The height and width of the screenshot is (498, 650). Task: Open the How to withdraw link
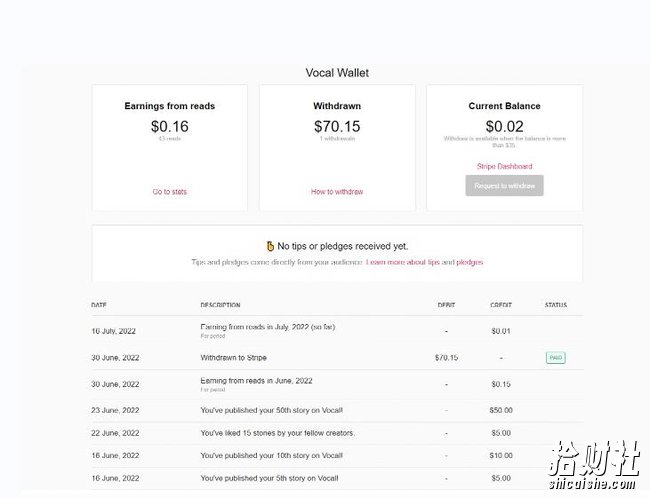pyautogui.click(x=337, y=192)
